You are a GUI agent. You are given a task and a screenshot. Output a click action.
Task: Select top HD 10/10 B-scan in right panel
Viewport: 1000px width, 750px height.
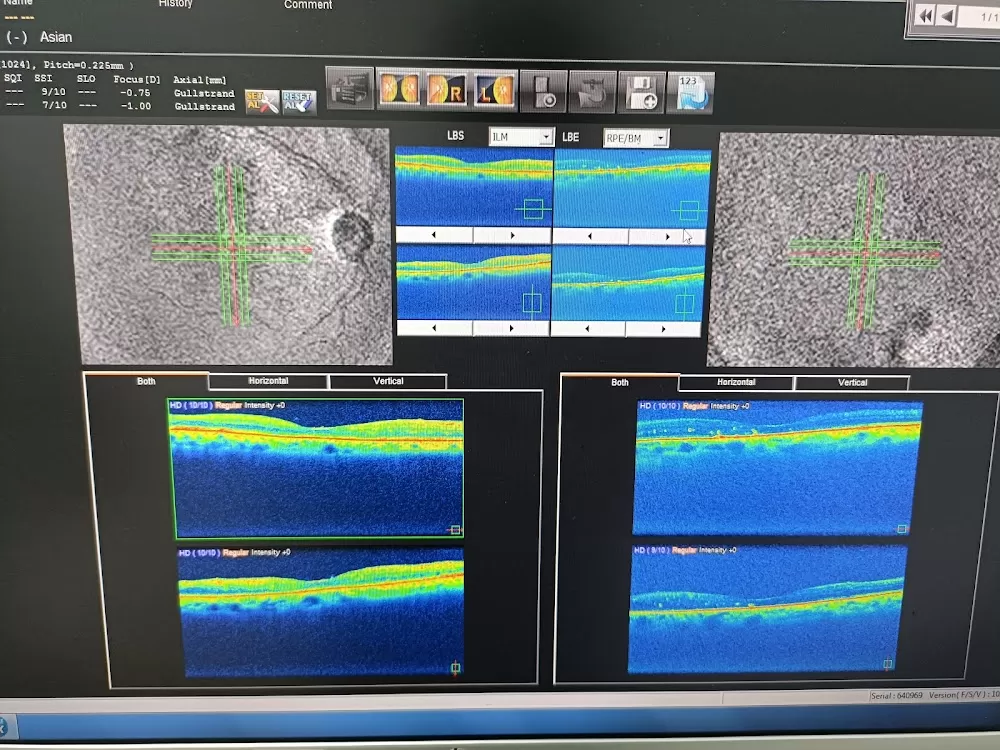pyautogui.click(x=777, y=467)
